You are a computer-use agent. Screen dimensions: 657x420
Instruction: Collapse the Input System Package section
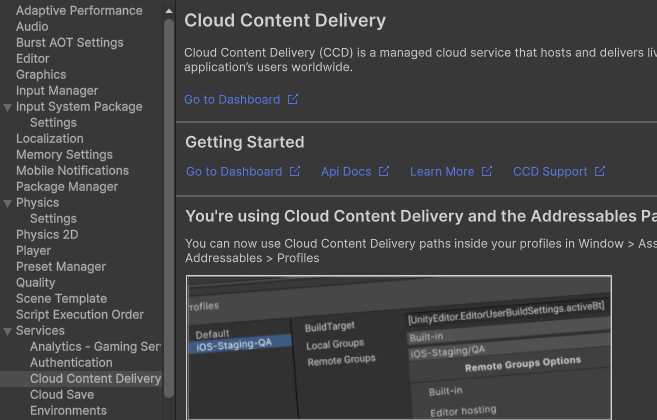pyautogui.click(x=7, y=107)
